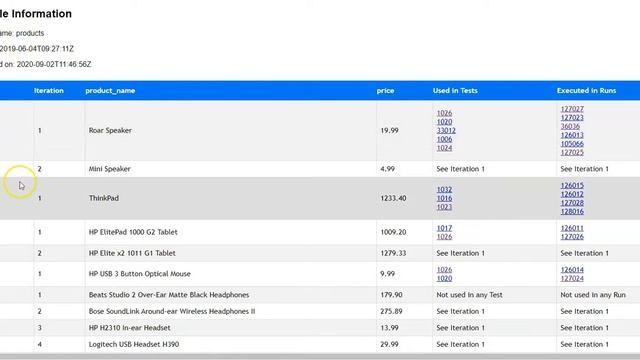Viewport: 640px width, 360px height.
Task: Click iteration number 3 for HP H2310 row
Action: (x=40, y=328)
